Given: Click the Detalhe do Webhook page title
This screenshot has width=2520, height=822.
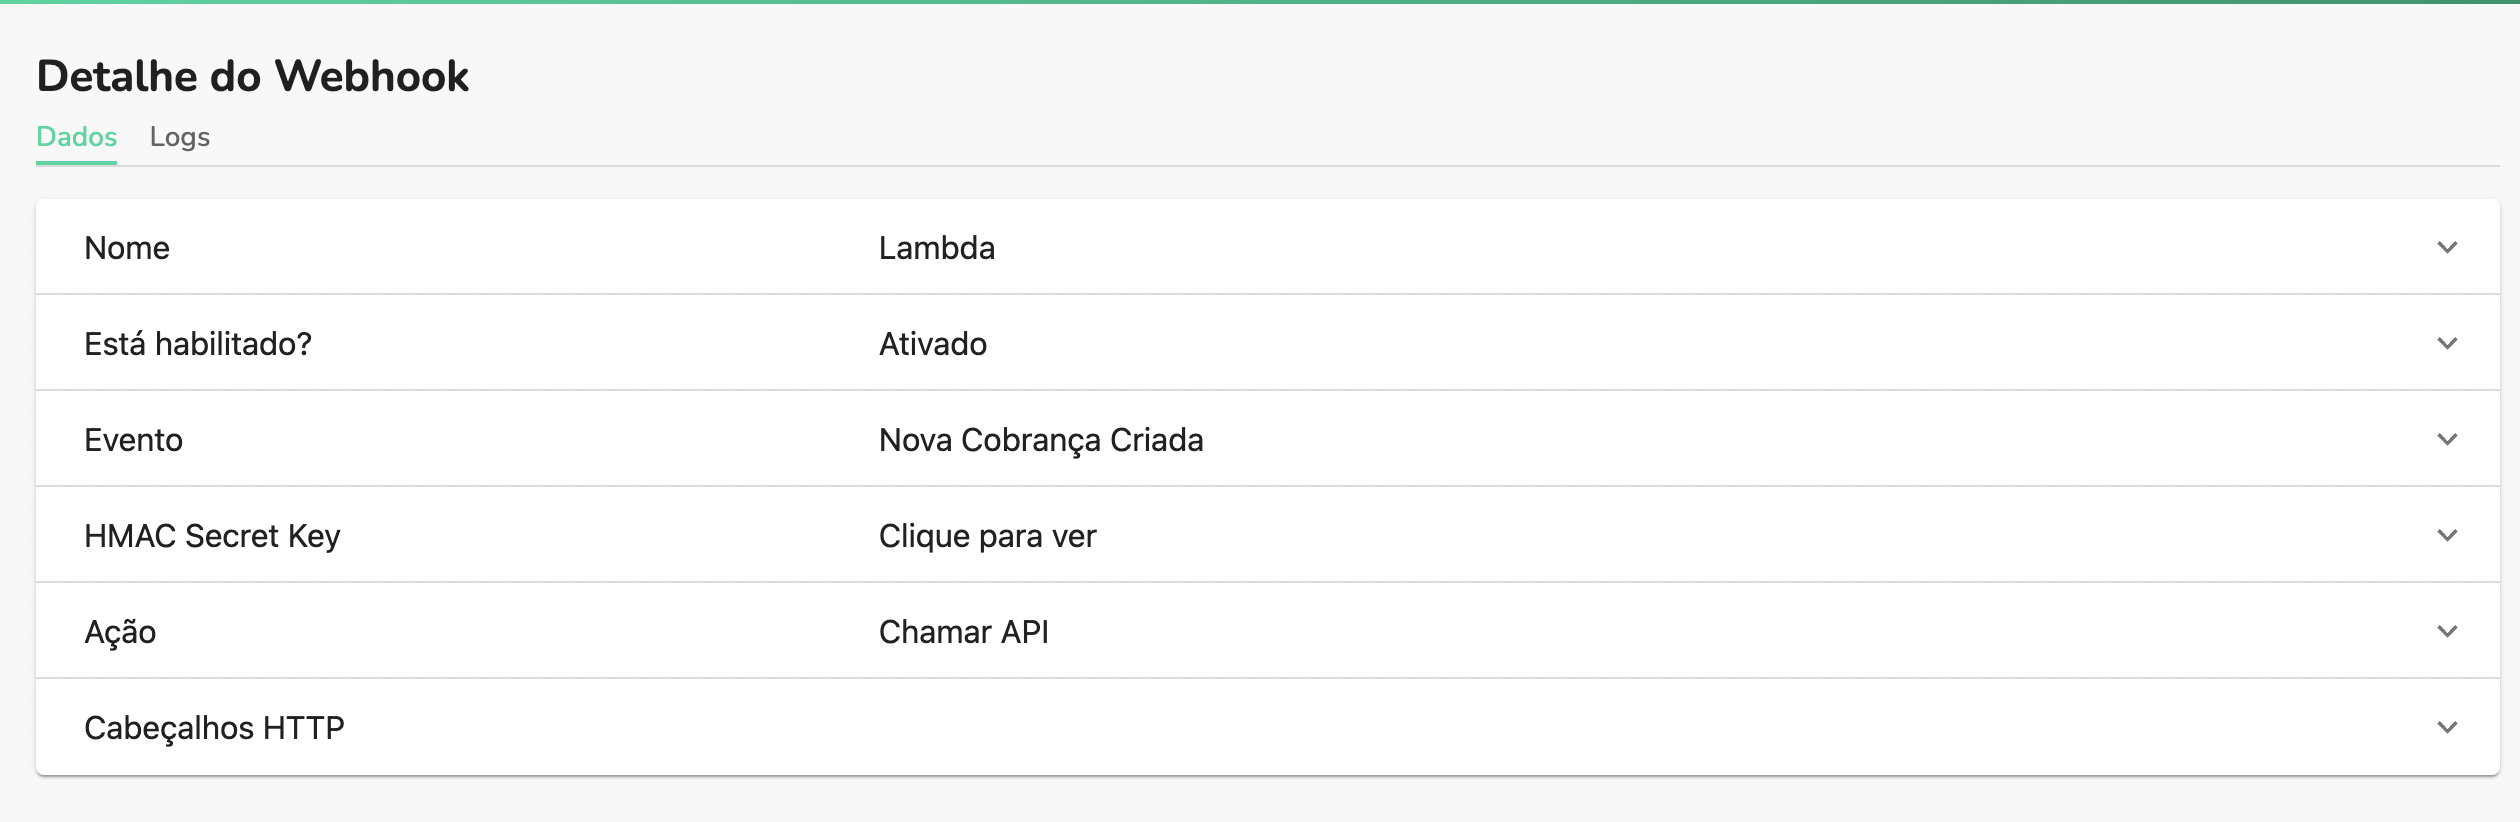Looking at the screenshot, I should pos(253,73).
